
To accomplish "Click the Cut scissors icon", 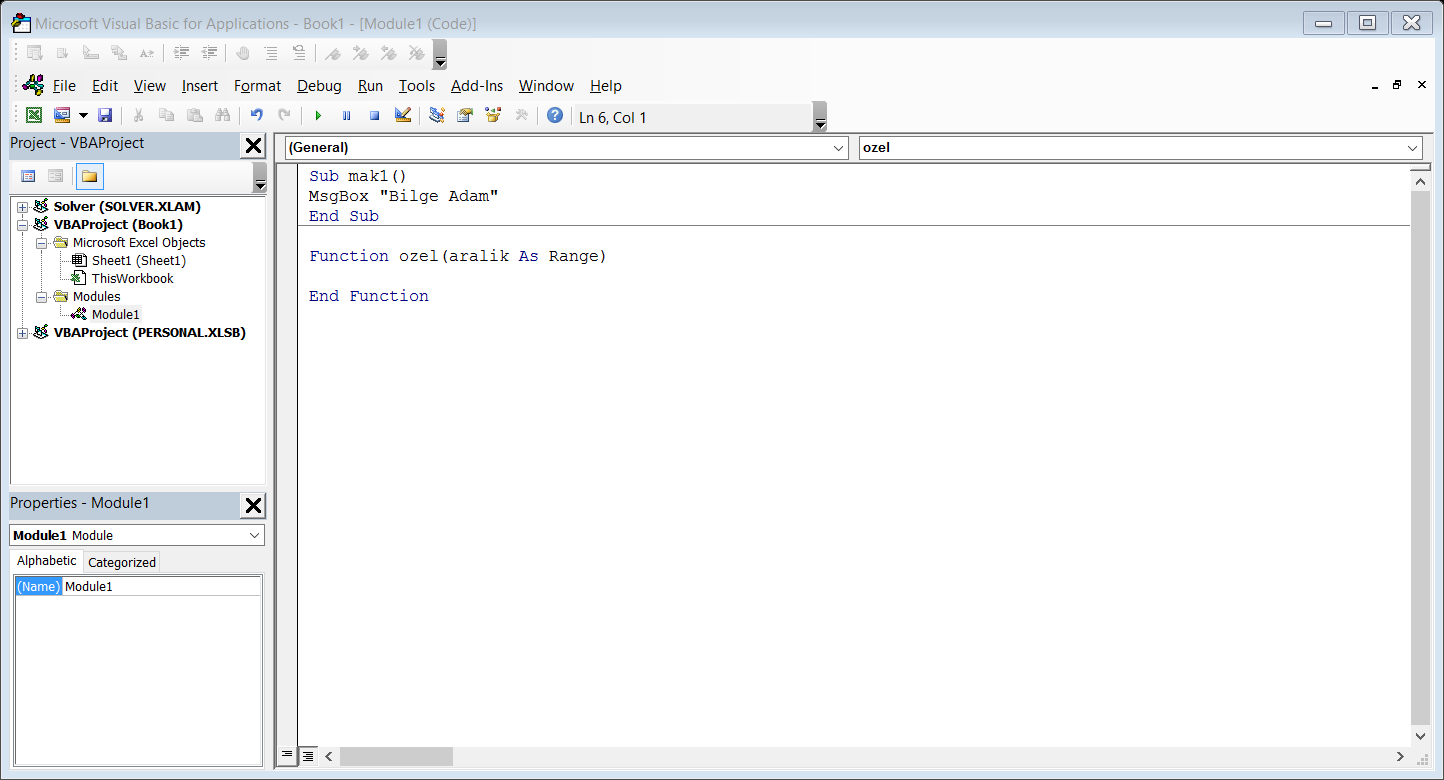I will coord(139,116).
